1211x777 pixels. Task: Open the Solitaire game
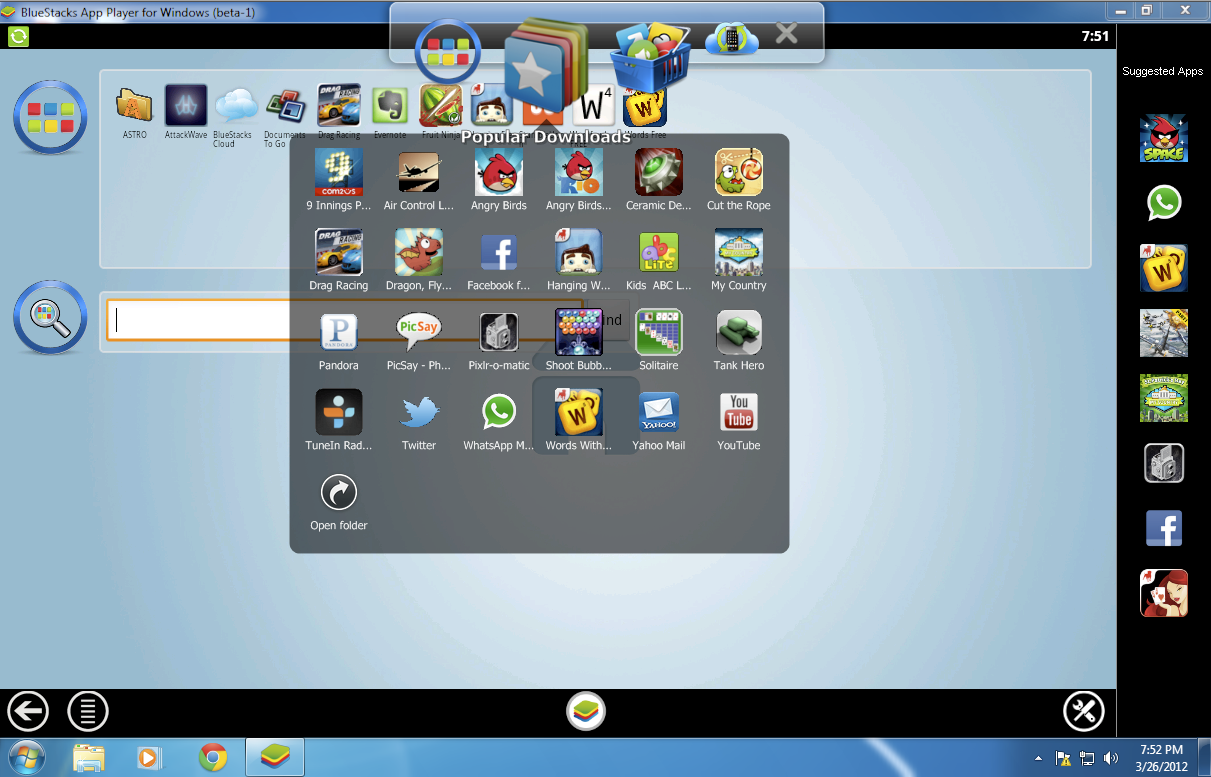(658, 333)
